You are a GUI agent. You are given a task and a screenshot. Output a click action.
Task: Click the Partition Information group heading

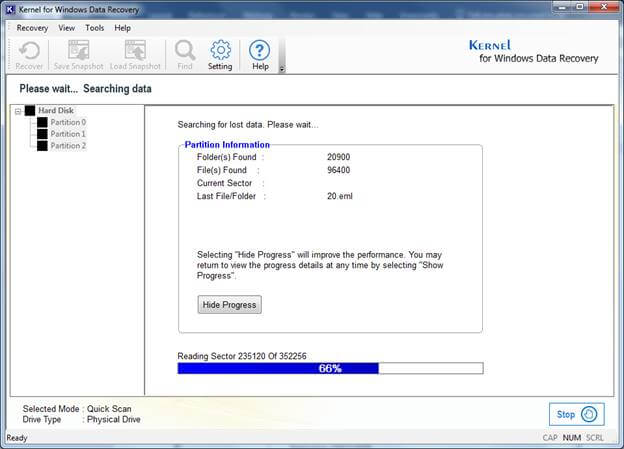pos(227,144)
